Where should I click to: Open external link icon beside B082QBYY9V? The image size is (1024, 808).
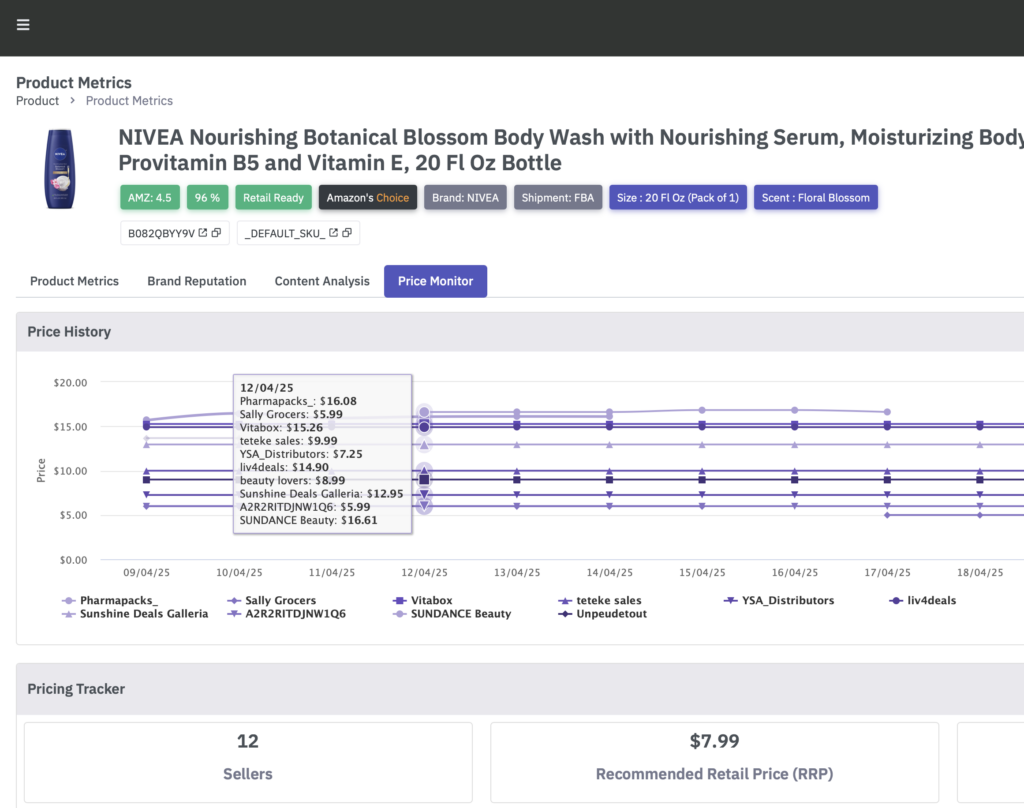click(202, 233)
